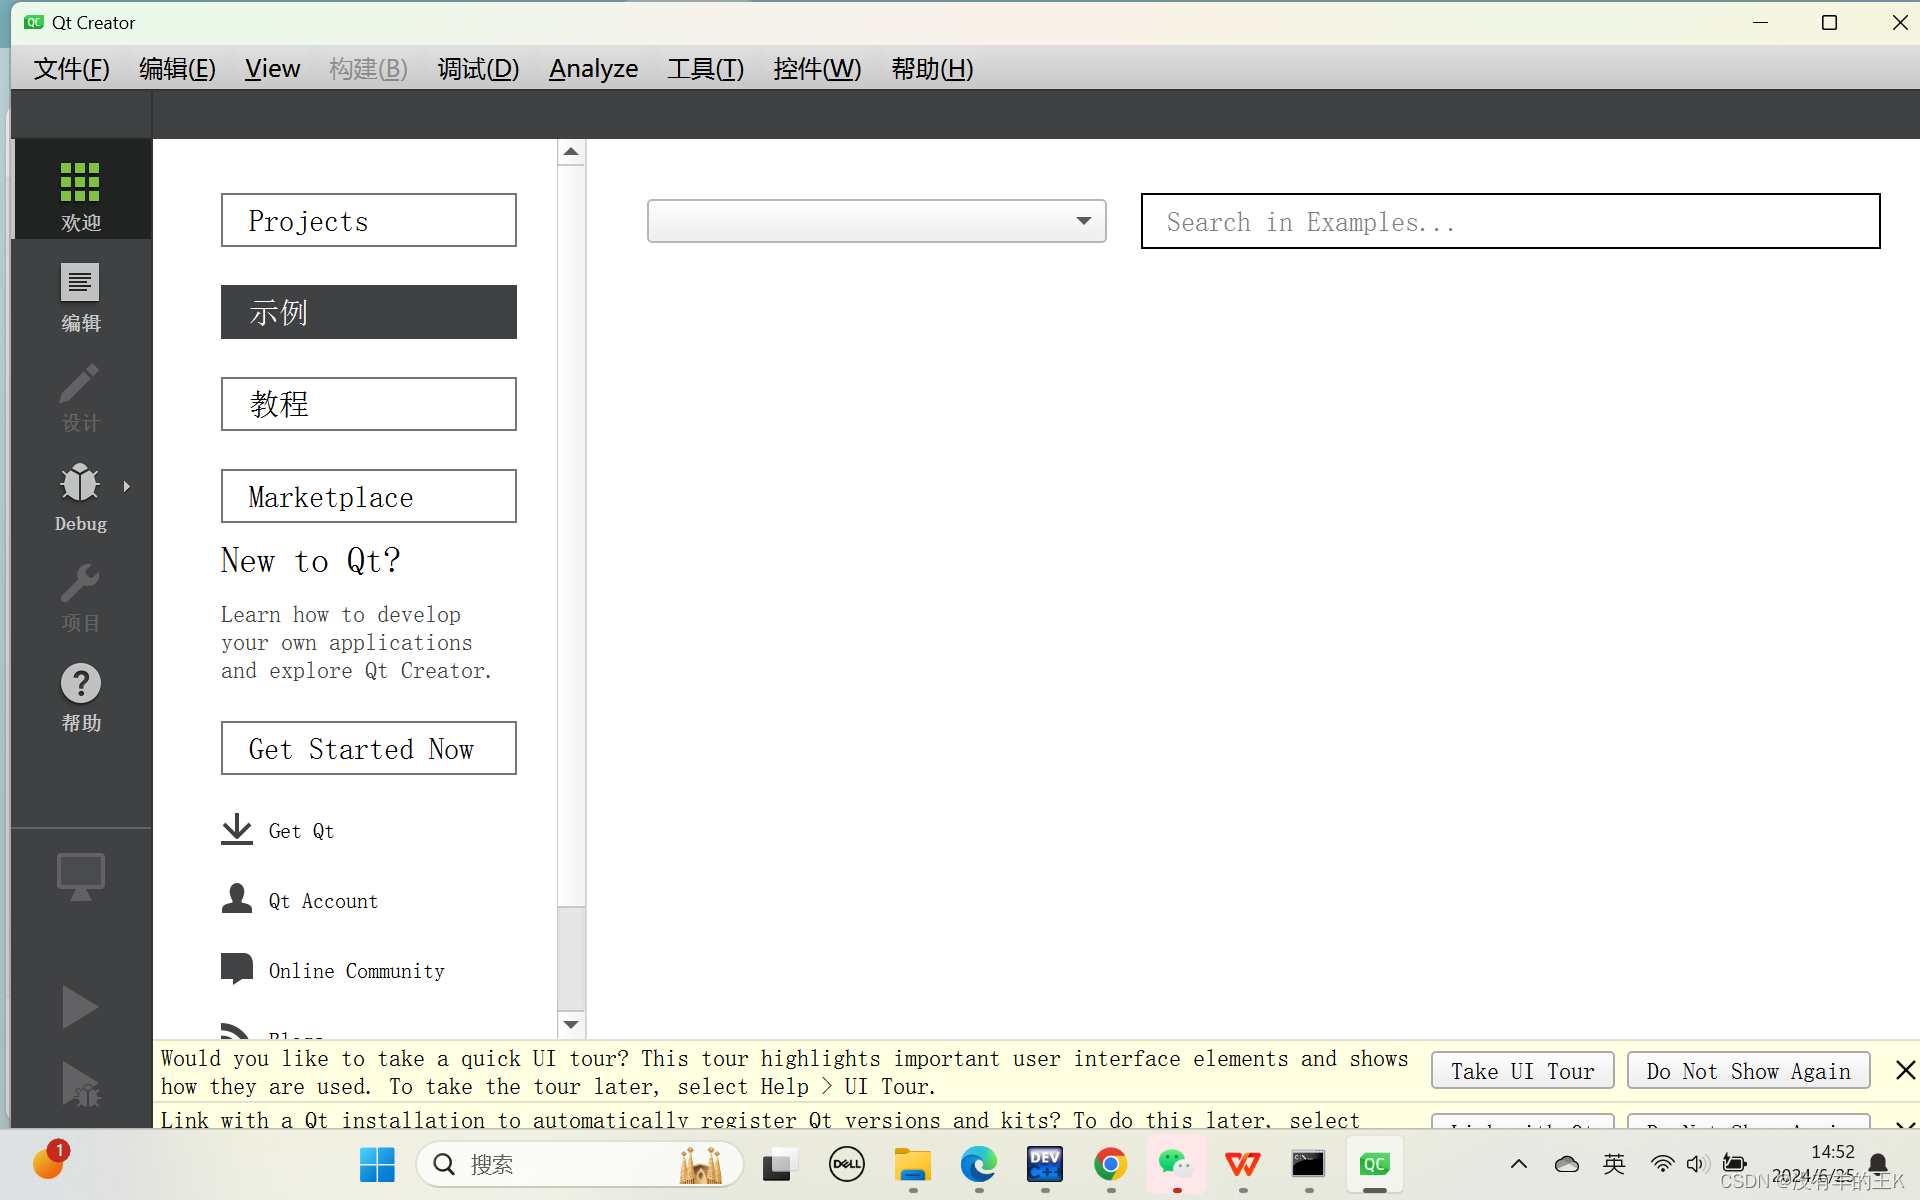
Task: Start debugging with the bug-run icon
Action: click(80, 1085)
